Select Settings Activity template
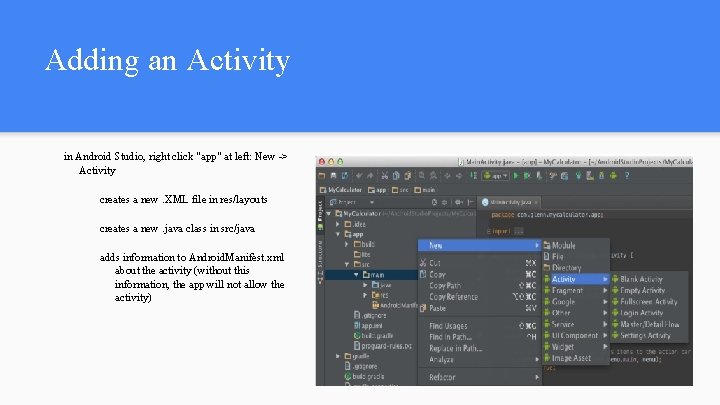This screenshot has height=405, width=720. [x=649, y=336]
